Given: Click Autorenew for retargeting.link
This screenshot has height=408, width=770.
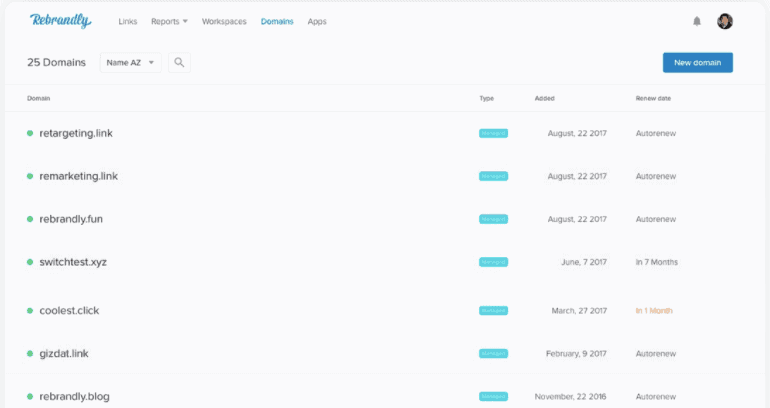Looking at the screenshot, I should pyautogui.click(x=656, y=133).
